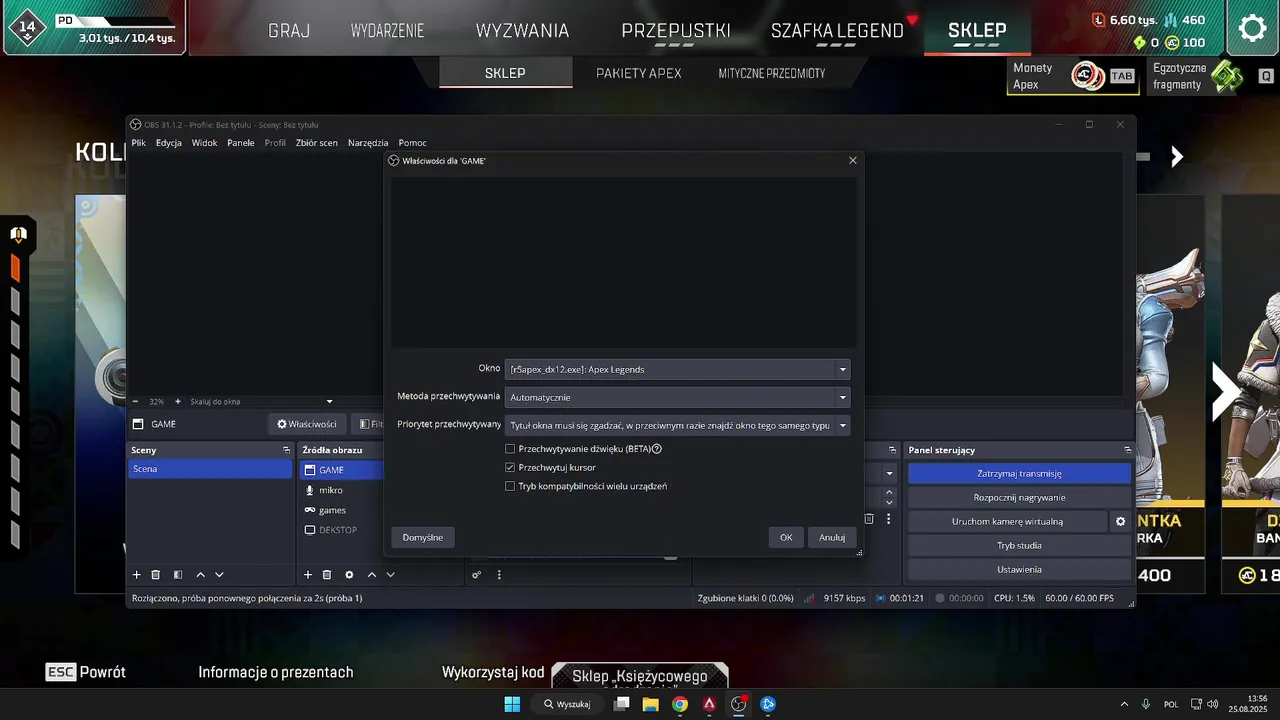The height and width of the screenshot is (720, 1280).
Task: Click Anuluj to cancel properties
Action: coord(832,537)
